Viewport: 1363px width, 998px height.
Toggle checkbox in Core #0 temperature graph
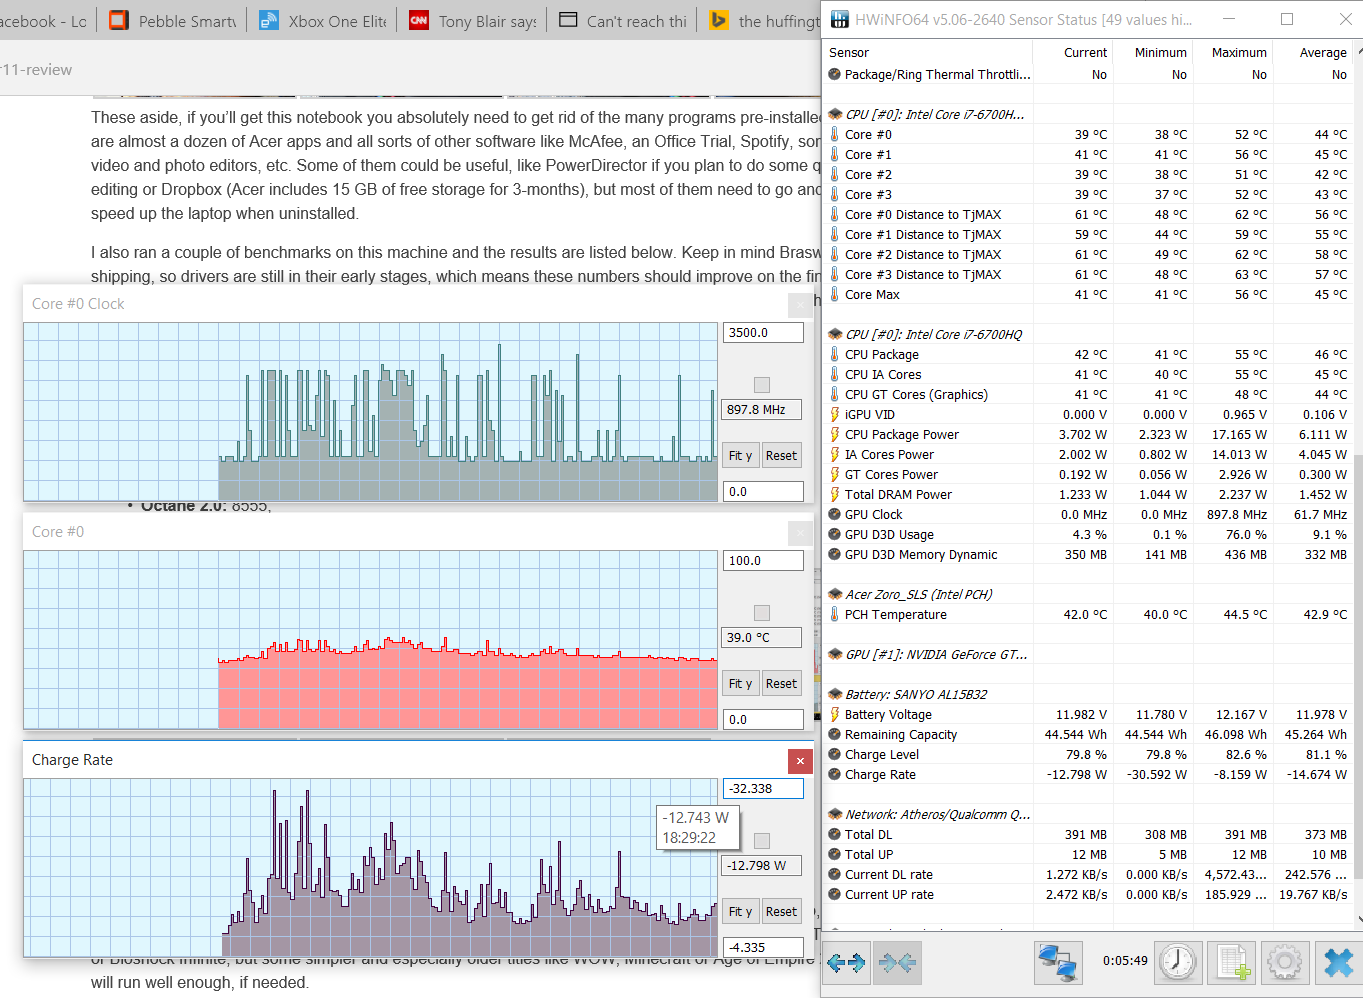(x=762, y=613)
